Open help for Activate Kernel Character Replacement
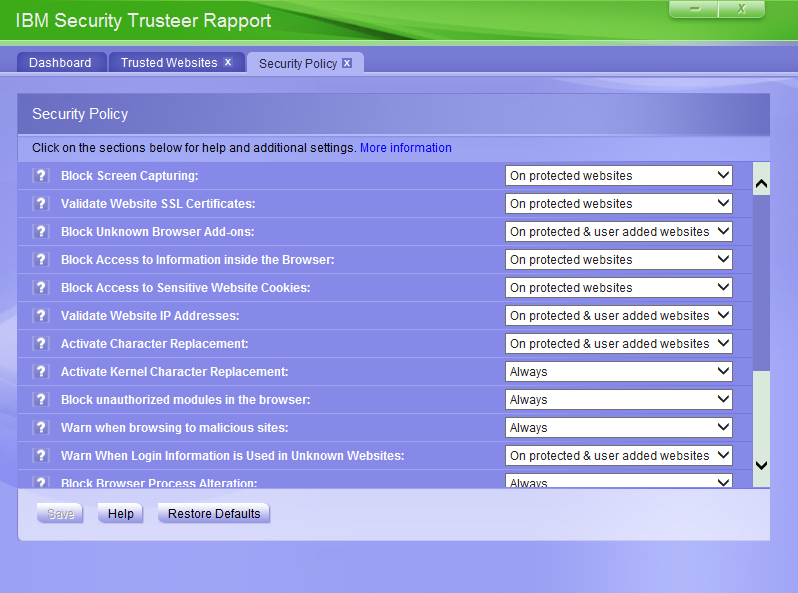Viewport: 798px width, 593px height. pos(41,372)
